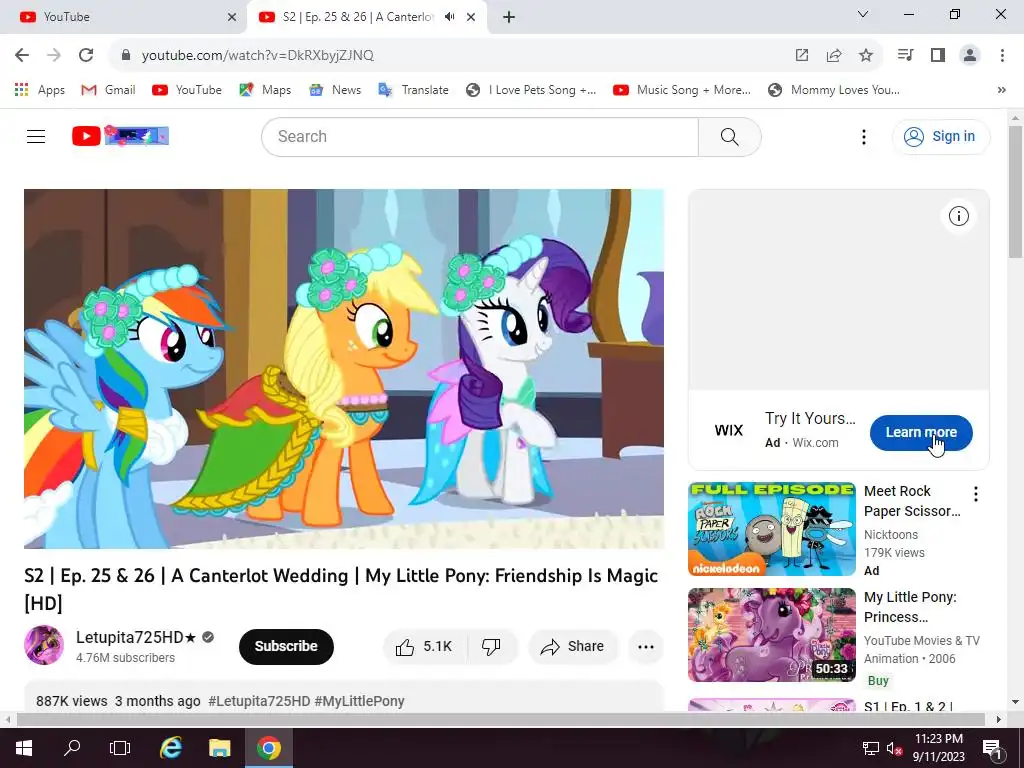Image resolution: width=1024 pixels, height=768 pixels.
Task: Click the video player
Action: click(344, 369)
